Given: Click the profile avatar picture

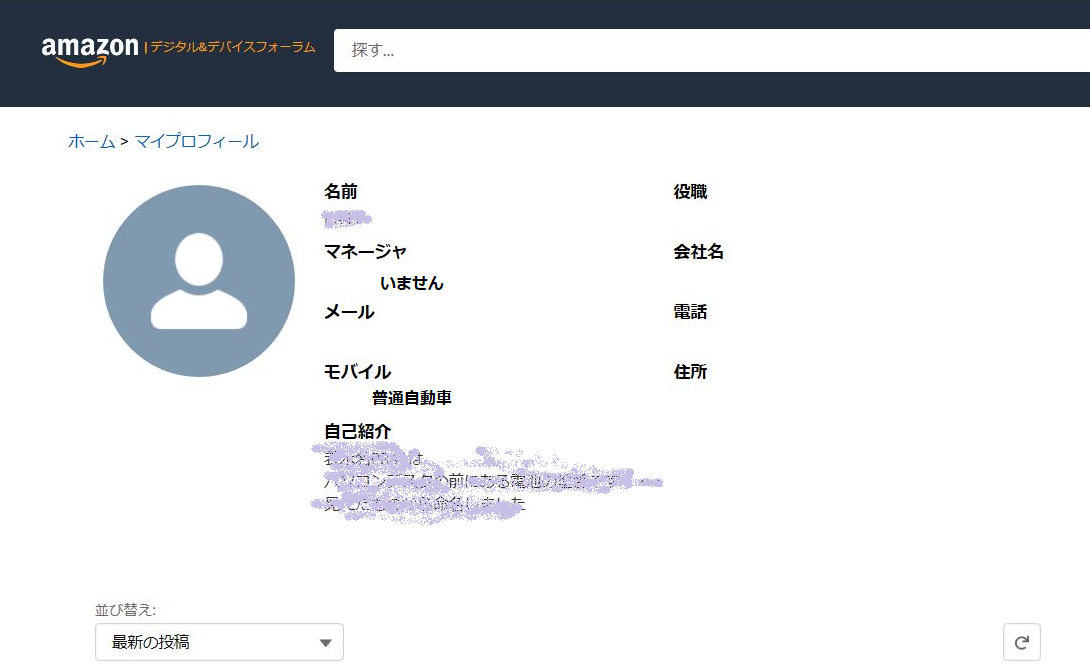Looking at the screenshot, I should coord(199,281).
